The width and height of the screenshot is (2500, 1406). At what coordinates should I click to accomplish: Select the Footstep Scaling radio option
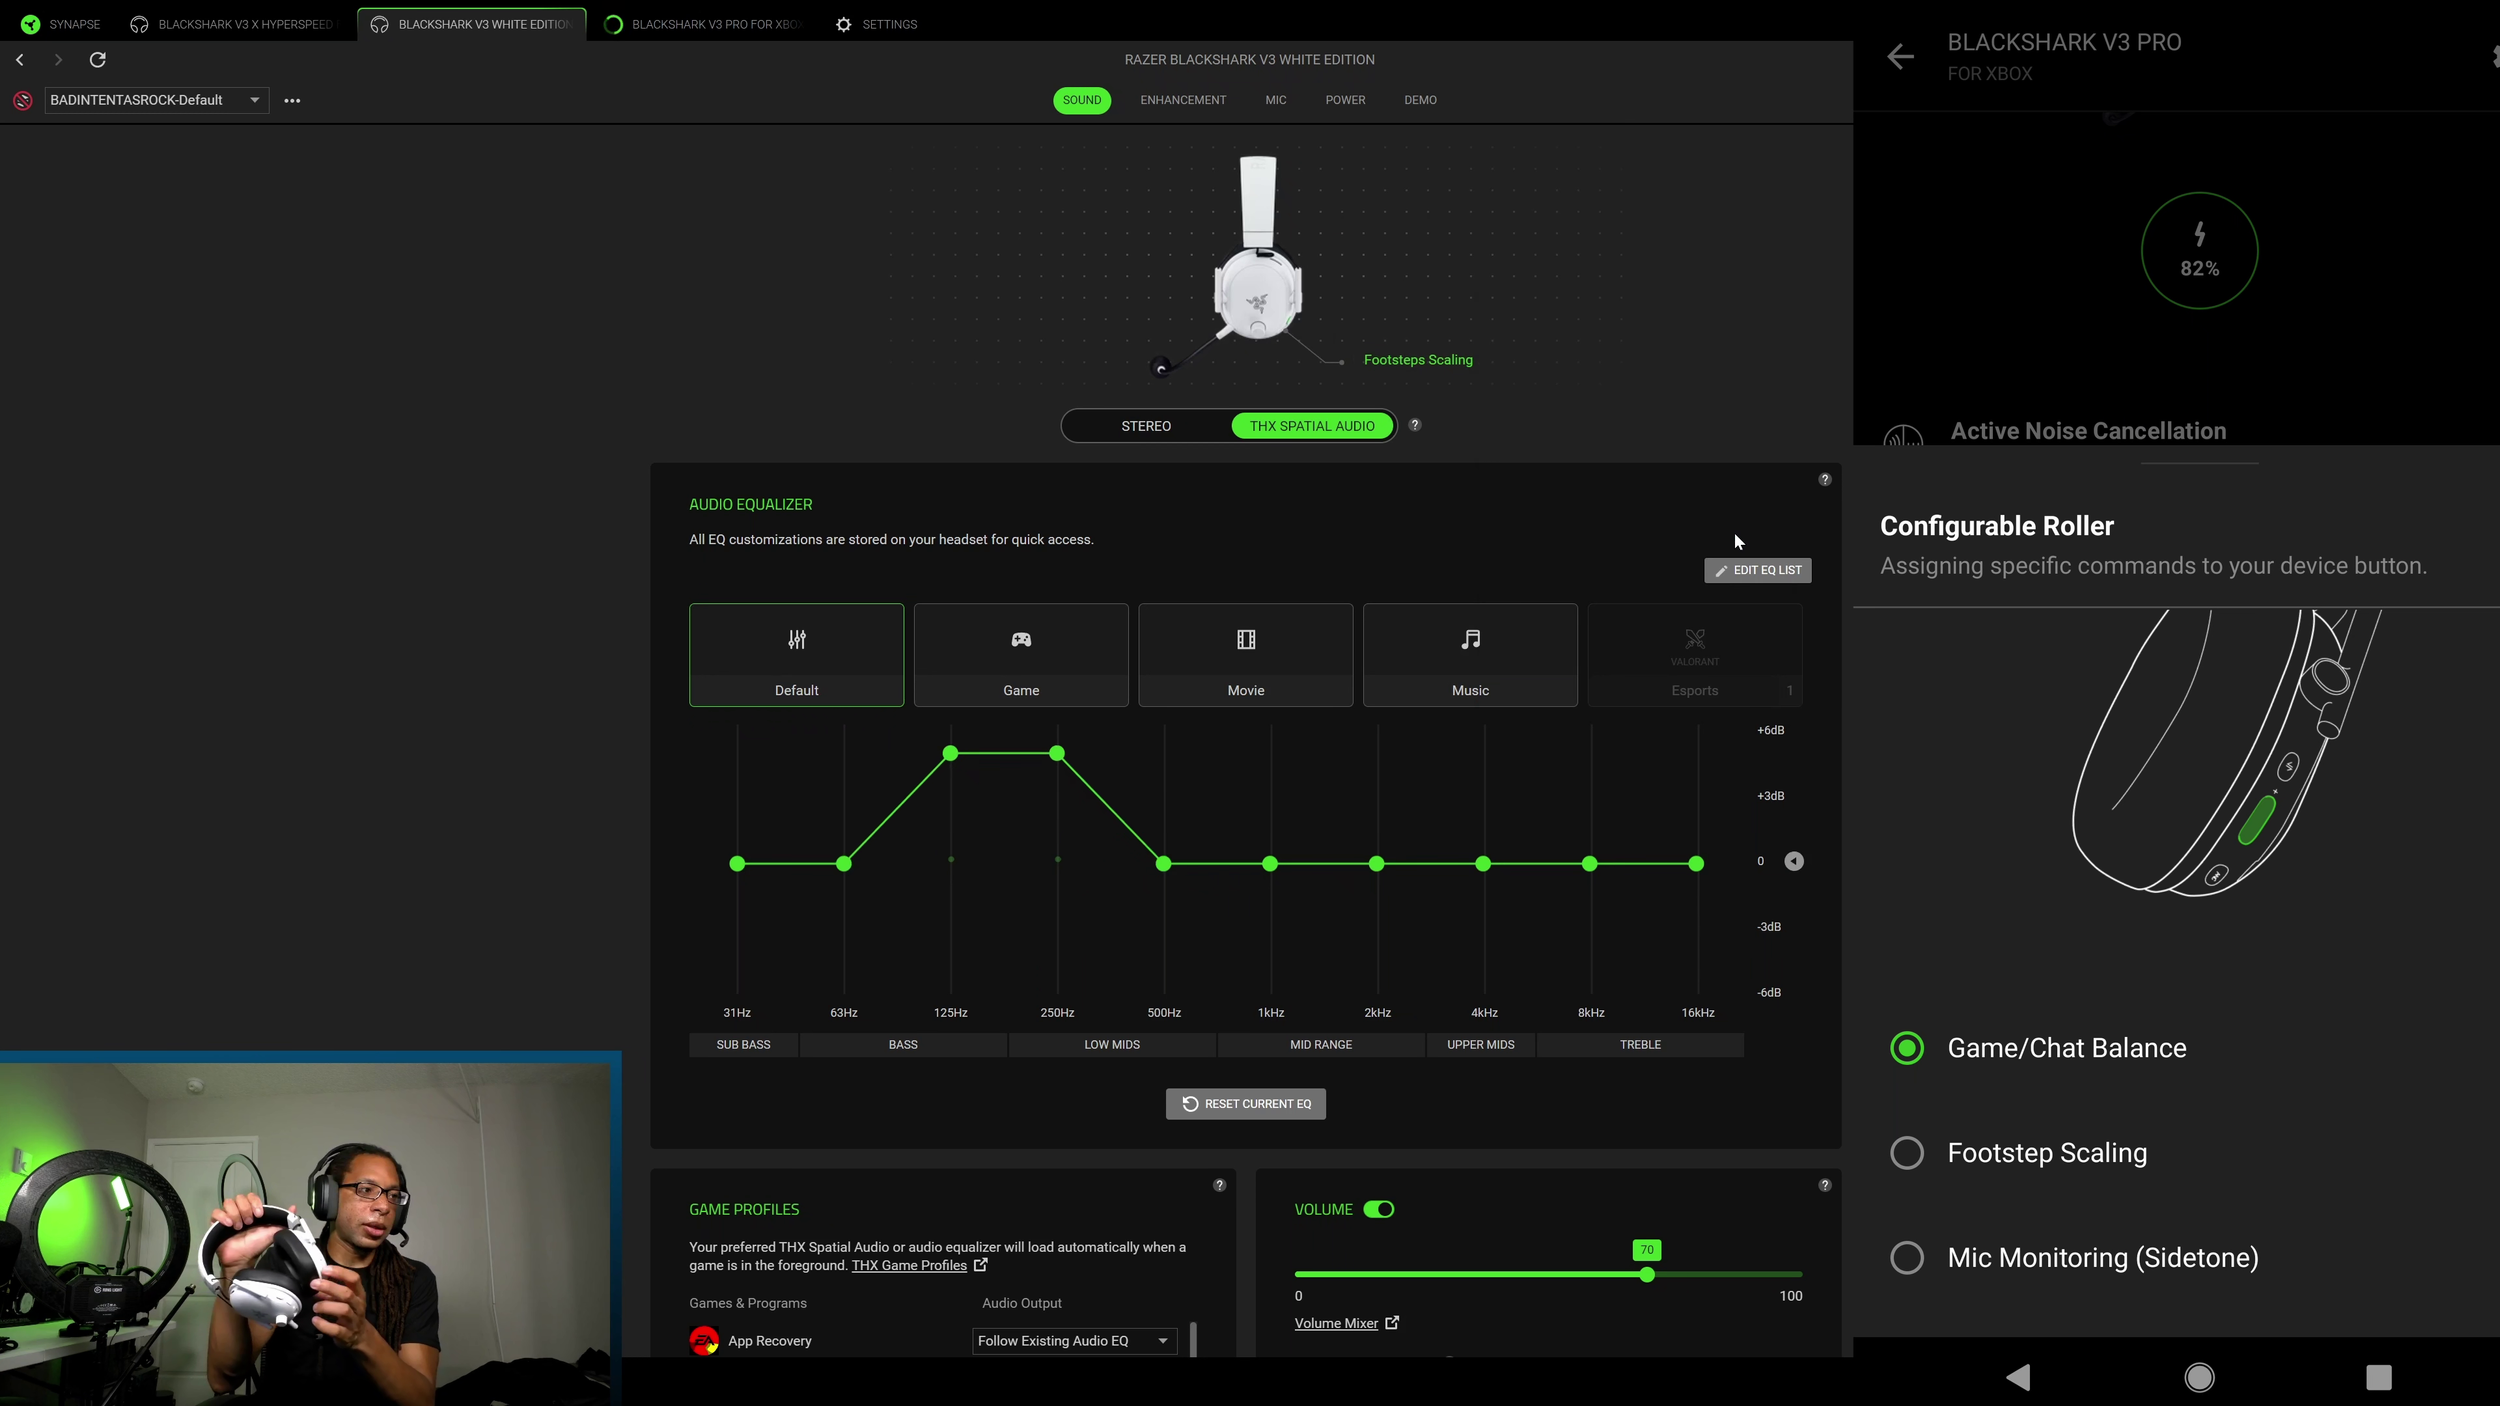(x=1906, y=1153)
